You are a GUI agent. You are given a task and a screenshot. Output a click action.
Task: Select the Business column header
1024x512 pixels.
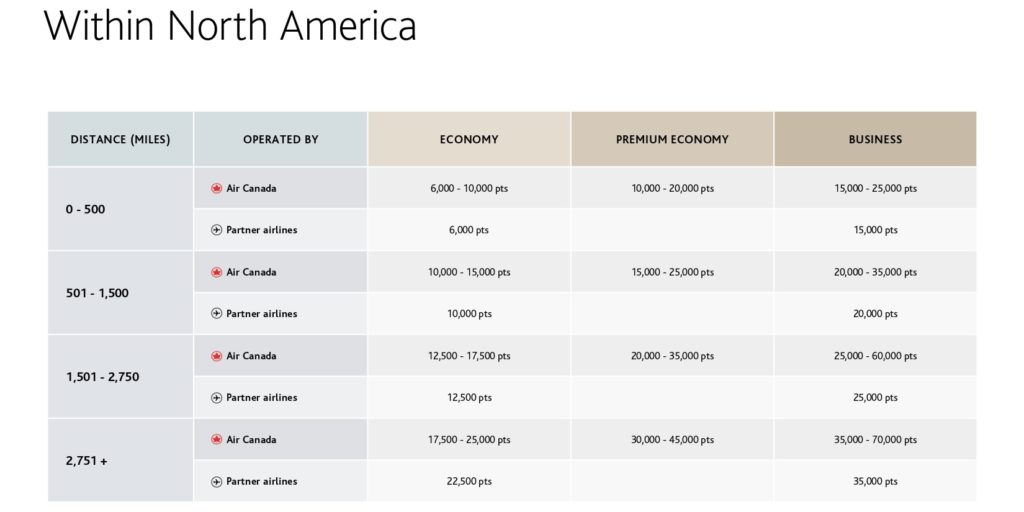pos(875,140)
